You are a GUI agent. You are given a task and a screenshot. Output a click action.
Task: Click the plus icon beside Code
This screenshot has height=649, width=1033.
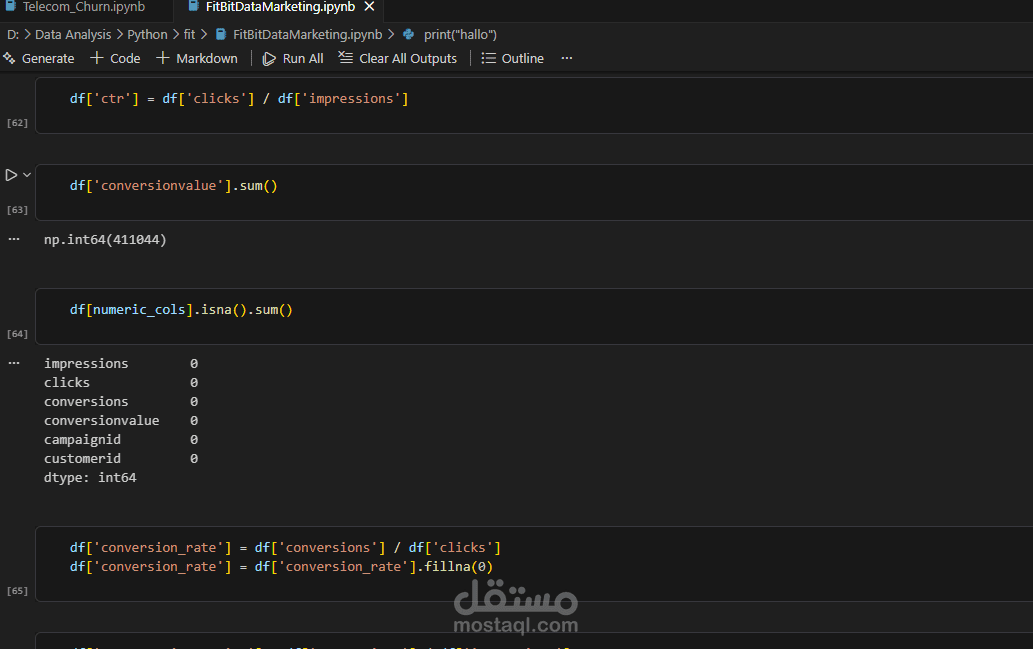click(x=97, y=58)
